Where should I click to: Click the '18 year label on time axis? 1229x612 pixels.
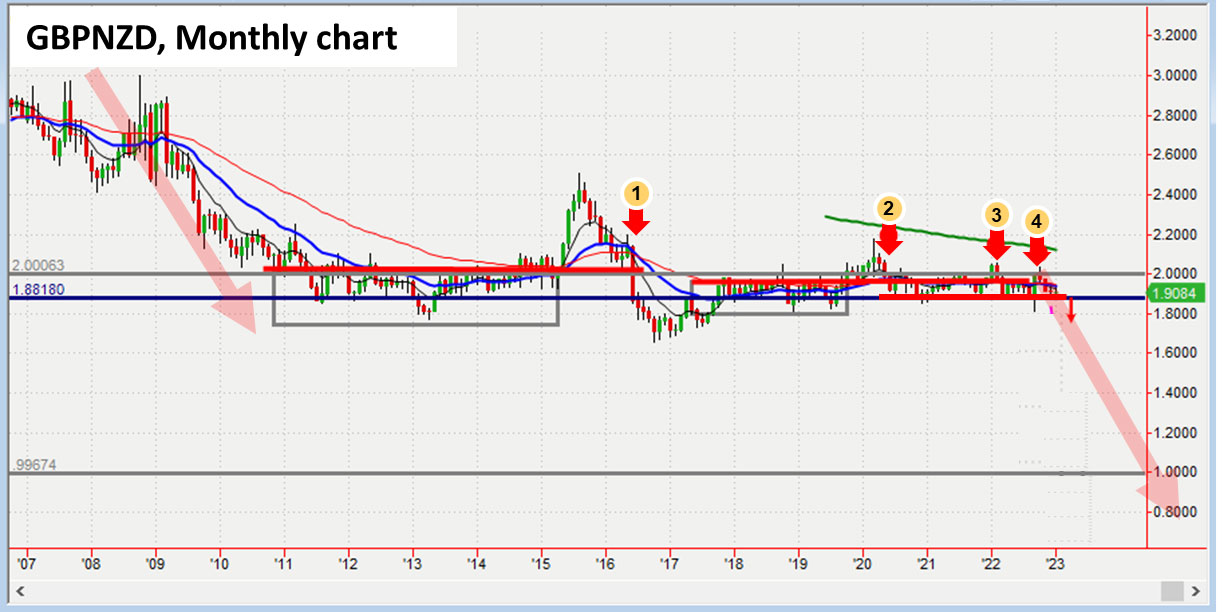(x=733, y=562)
